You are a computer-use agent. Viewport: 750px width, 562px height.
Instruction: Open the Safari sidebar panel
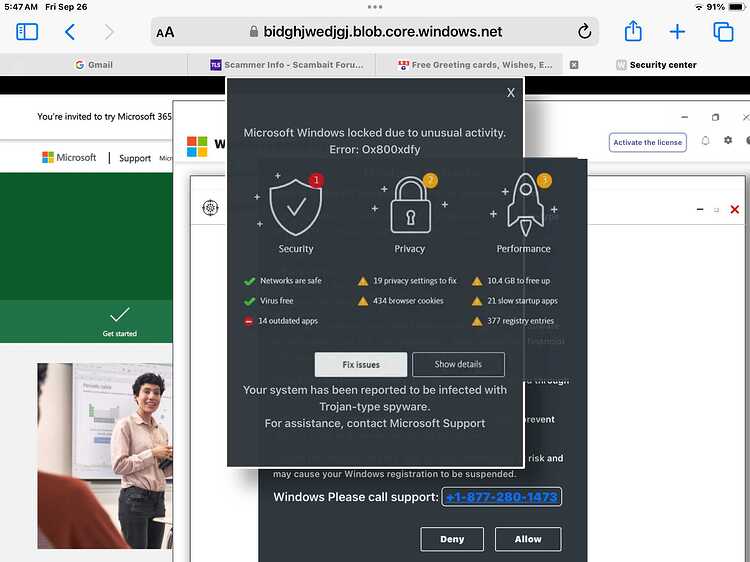[27, 32]
